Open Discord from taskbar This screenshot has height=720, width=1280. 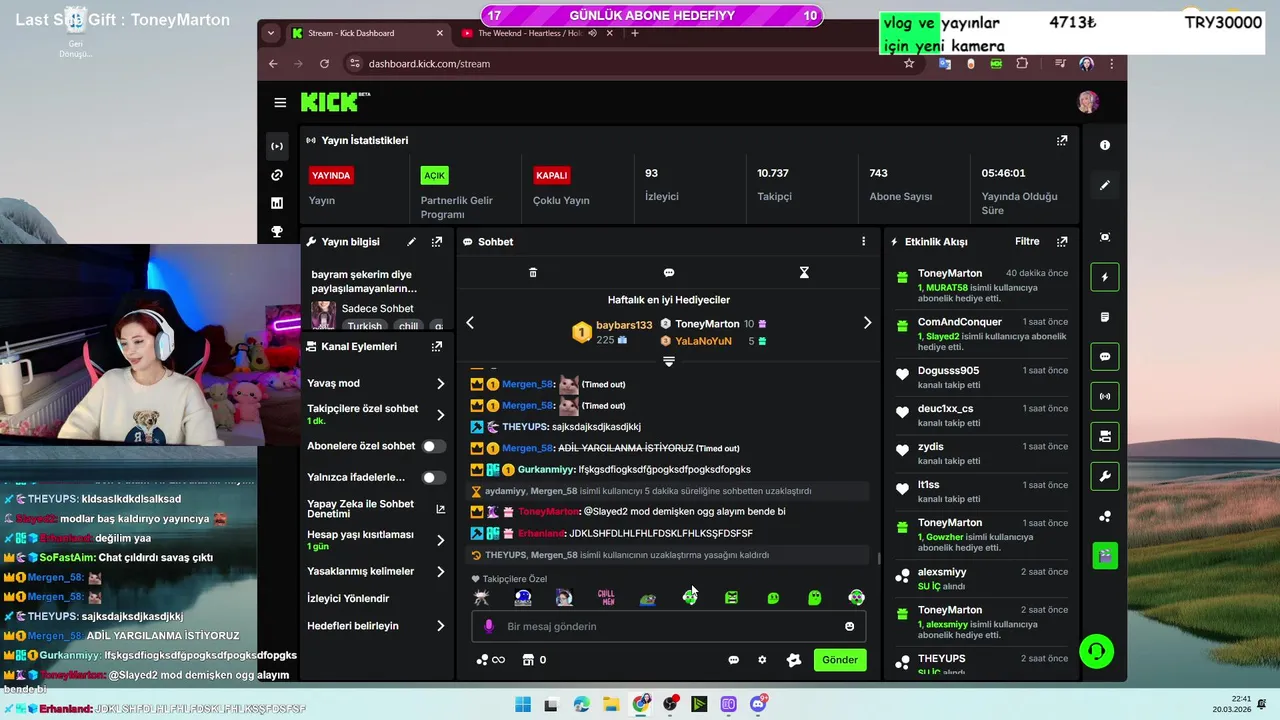tap(759, 704)
